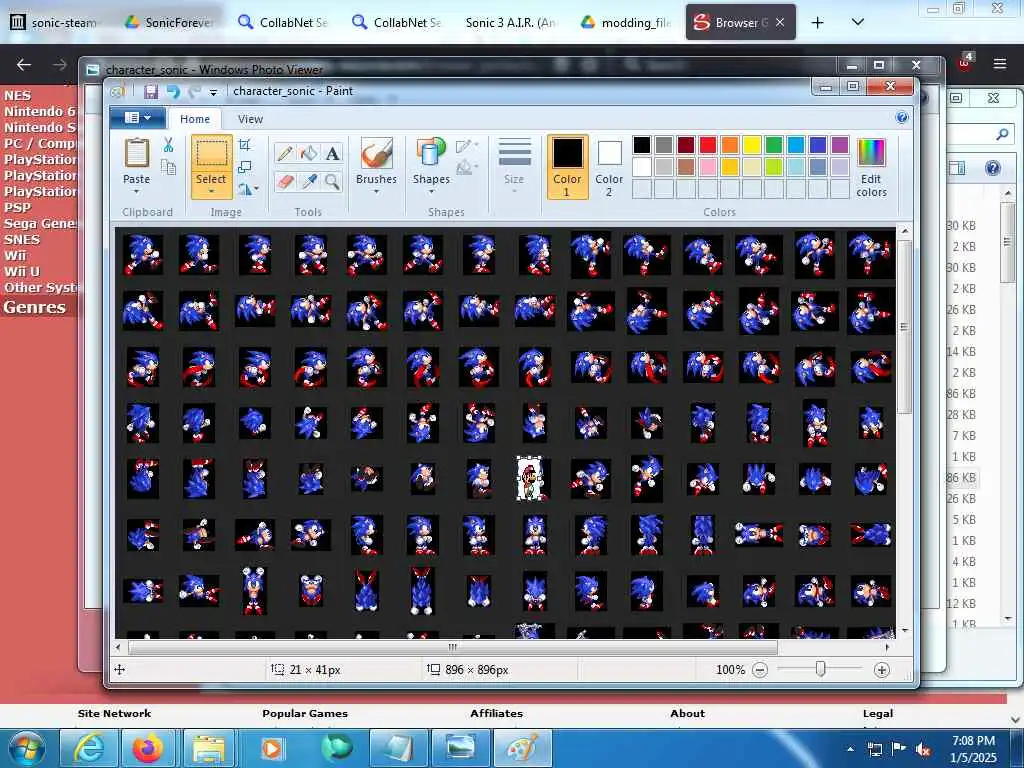Click the Cut scissors icon

tap(168, 145)
